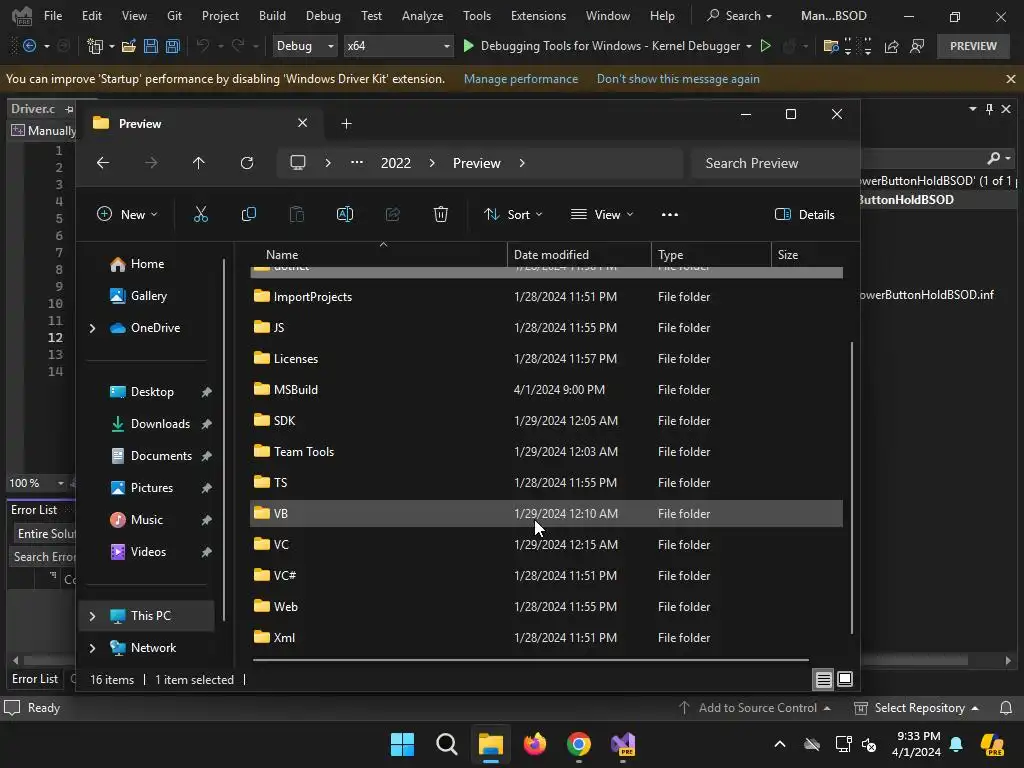Click Select Repository in status bar
The width and height of the screenshot is (1024, 768).
[x=917, y=708]
